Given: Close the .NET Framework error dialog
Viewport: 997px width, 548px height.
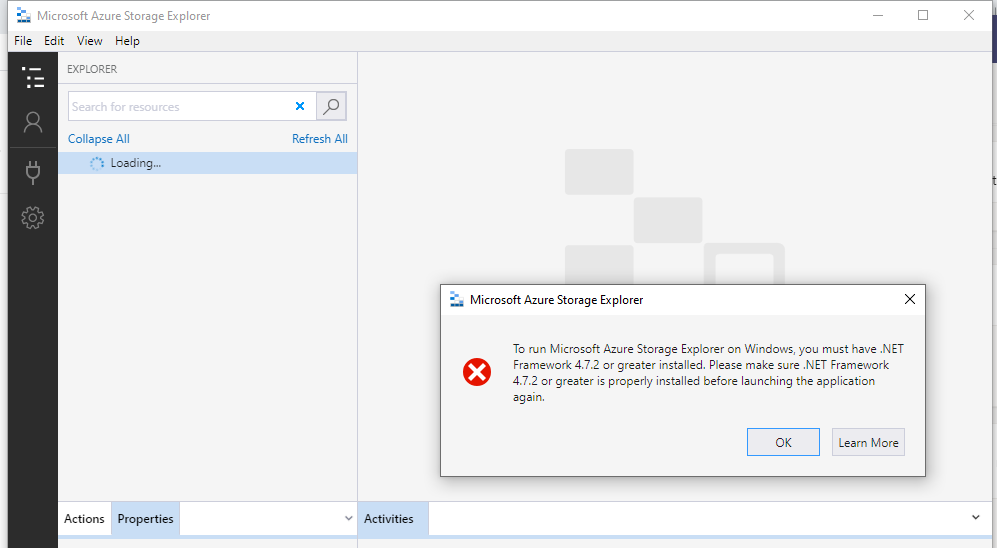Looking at the screenshot, I should click(910, 299).
